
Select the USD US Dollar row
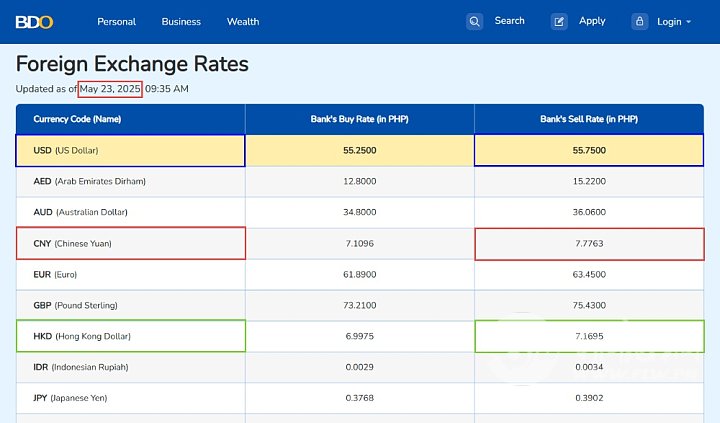pyautogui.click(x=131, y=150)
